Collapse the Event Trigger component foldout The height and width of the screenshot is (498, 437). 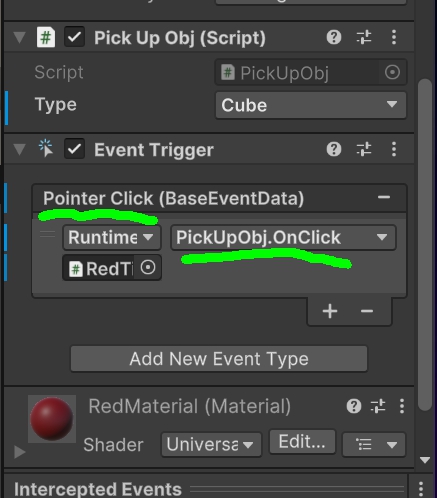point(20,149)
